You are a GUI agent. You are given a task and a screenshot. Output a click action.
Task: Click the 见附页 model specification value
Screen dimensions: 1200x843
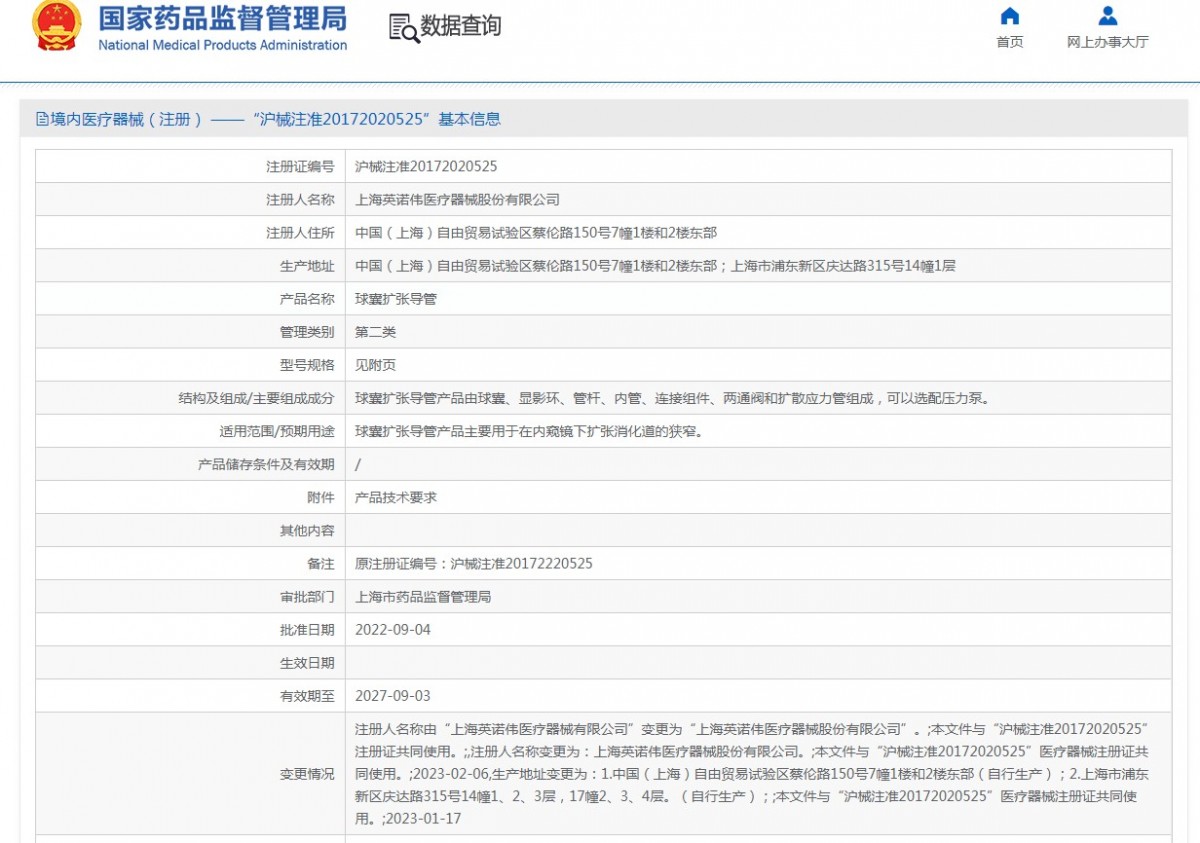375,365
